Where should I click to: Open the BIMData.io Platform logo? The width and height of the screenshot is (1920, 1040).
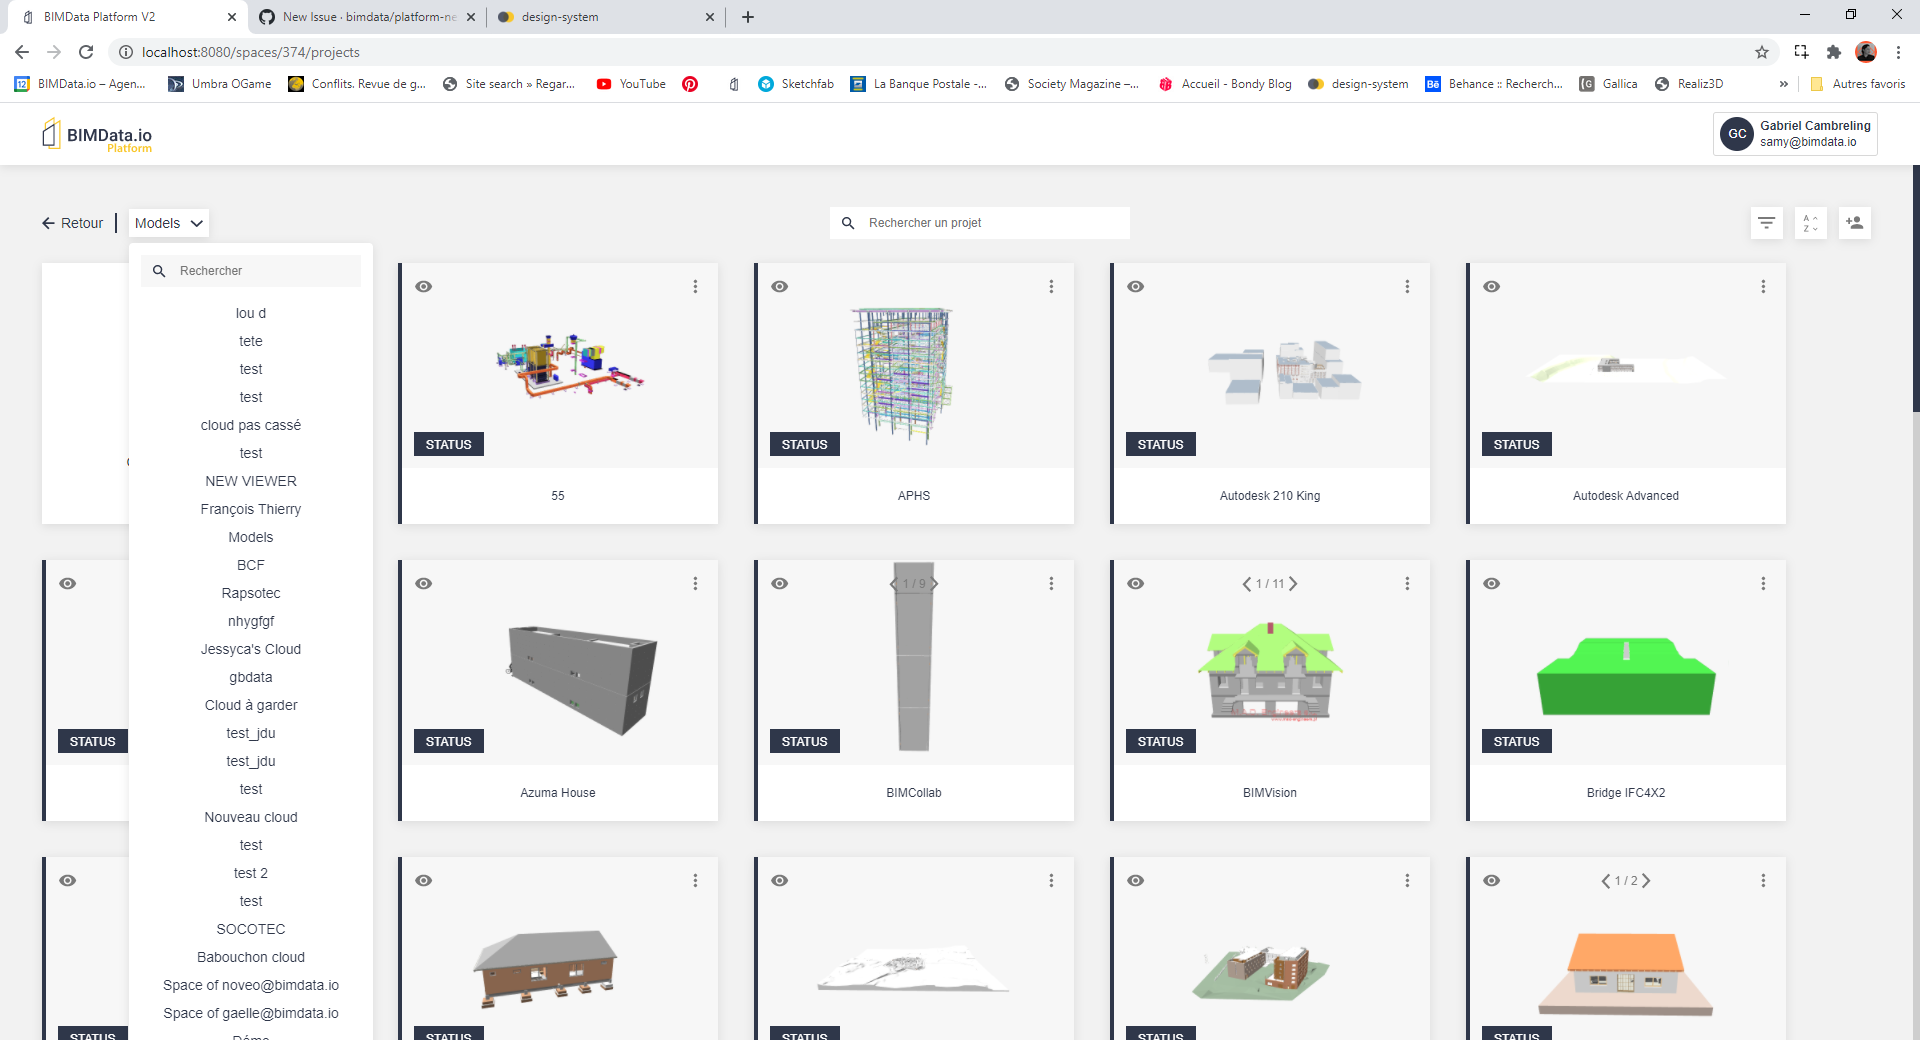click(x=96, y=133)
